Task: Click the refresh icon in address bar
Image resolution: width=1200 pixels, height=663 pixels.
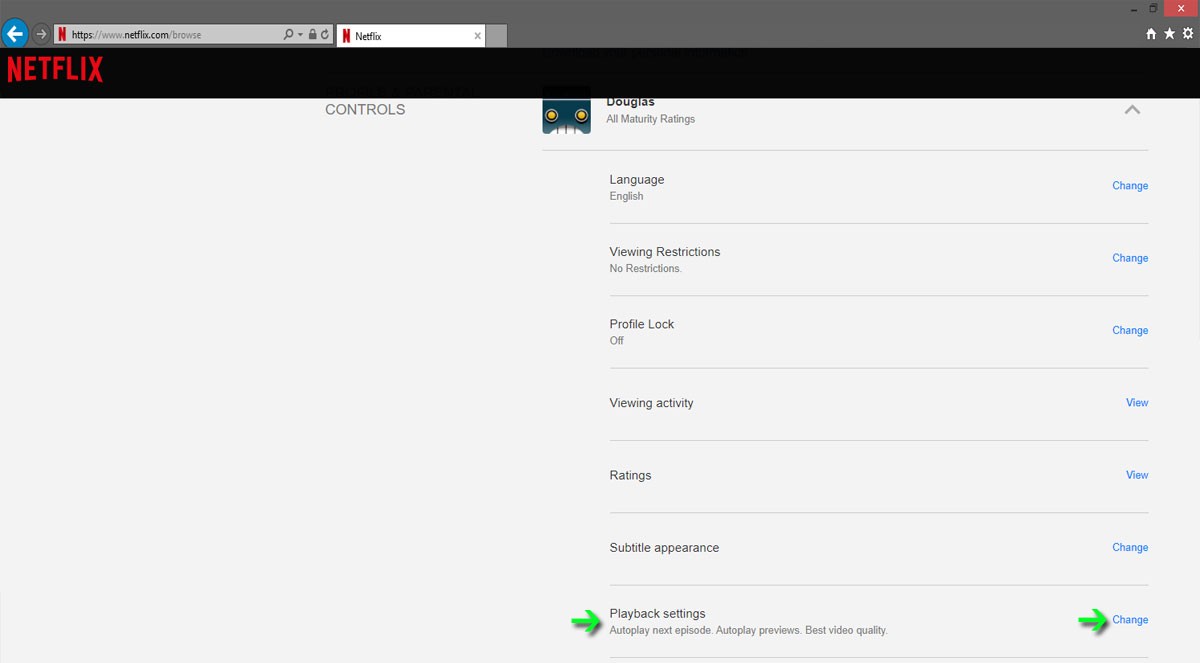Action: 325,35
